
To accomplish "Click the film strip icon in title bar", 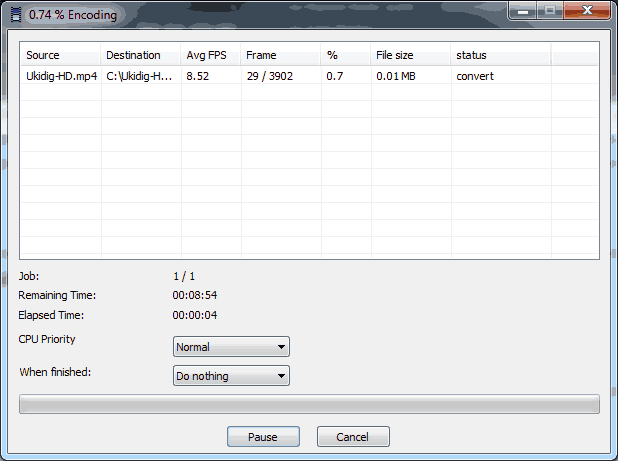I will 15,15.
